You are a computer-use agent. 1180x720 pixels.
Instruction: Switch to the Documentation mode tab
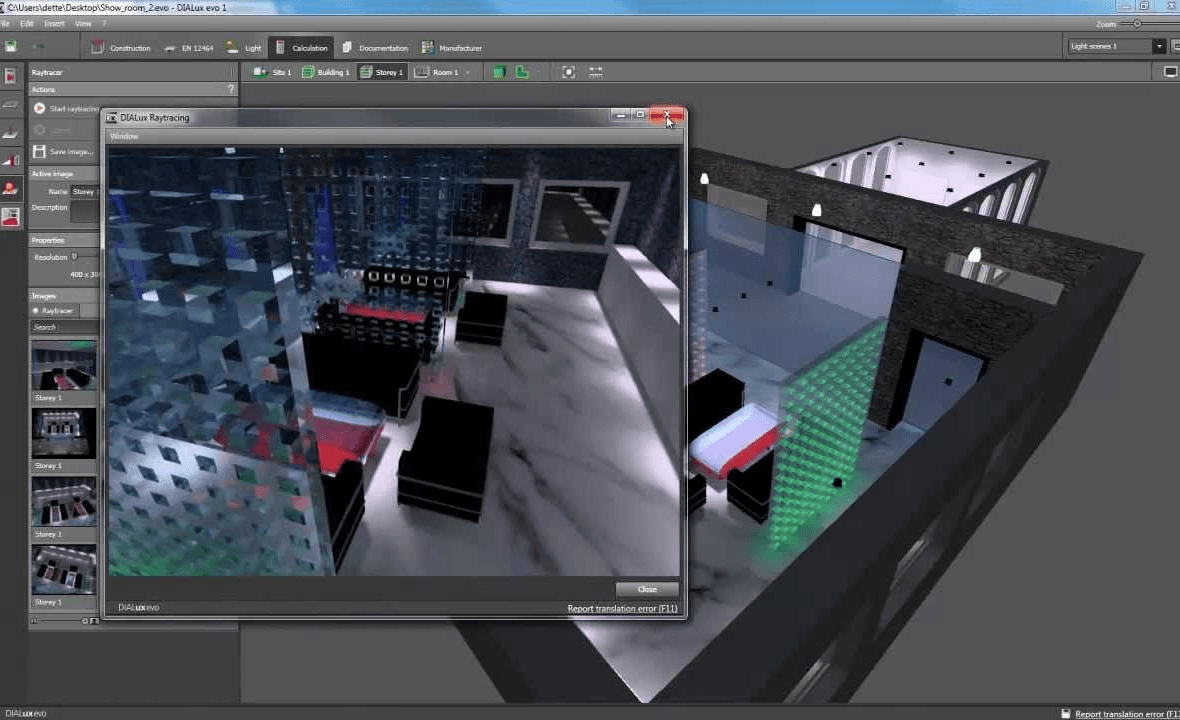375,48
